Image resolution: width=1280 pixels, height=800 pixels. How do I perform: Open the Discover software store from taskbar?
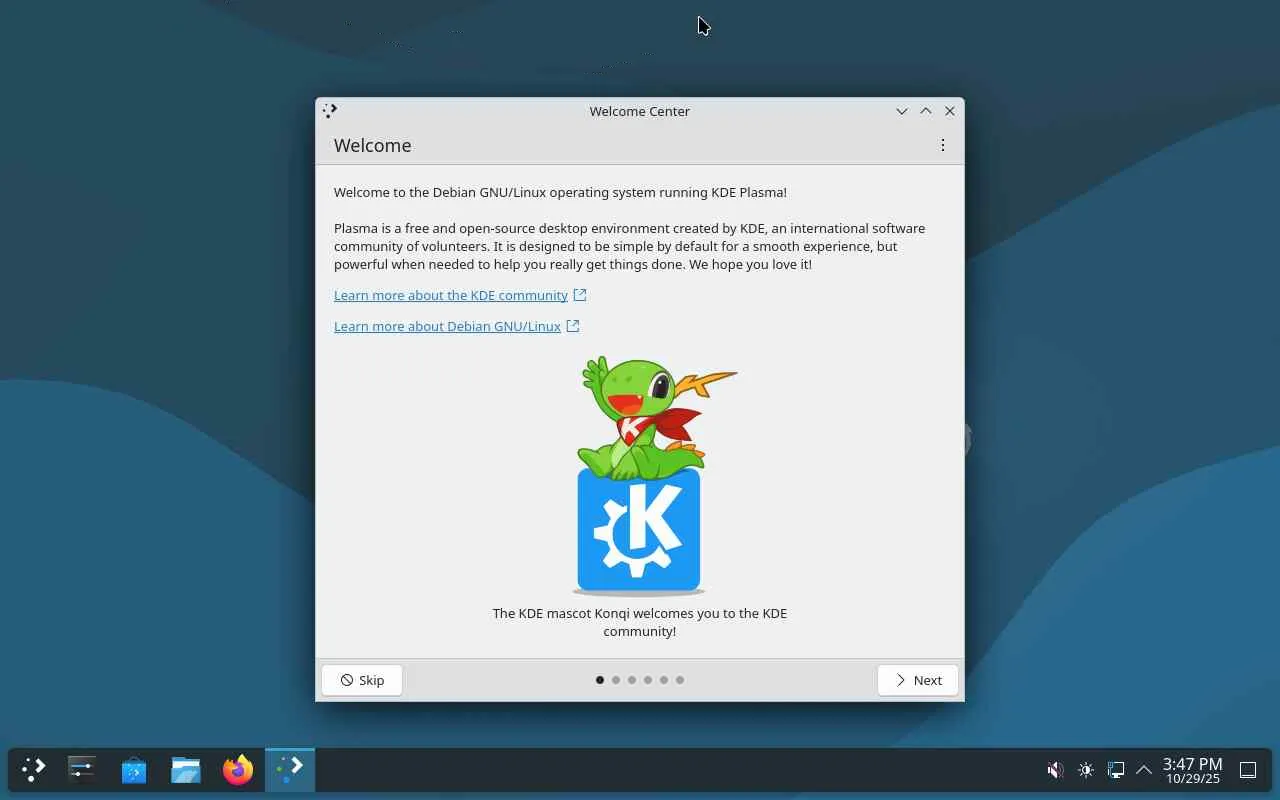[x=134, y=770]
